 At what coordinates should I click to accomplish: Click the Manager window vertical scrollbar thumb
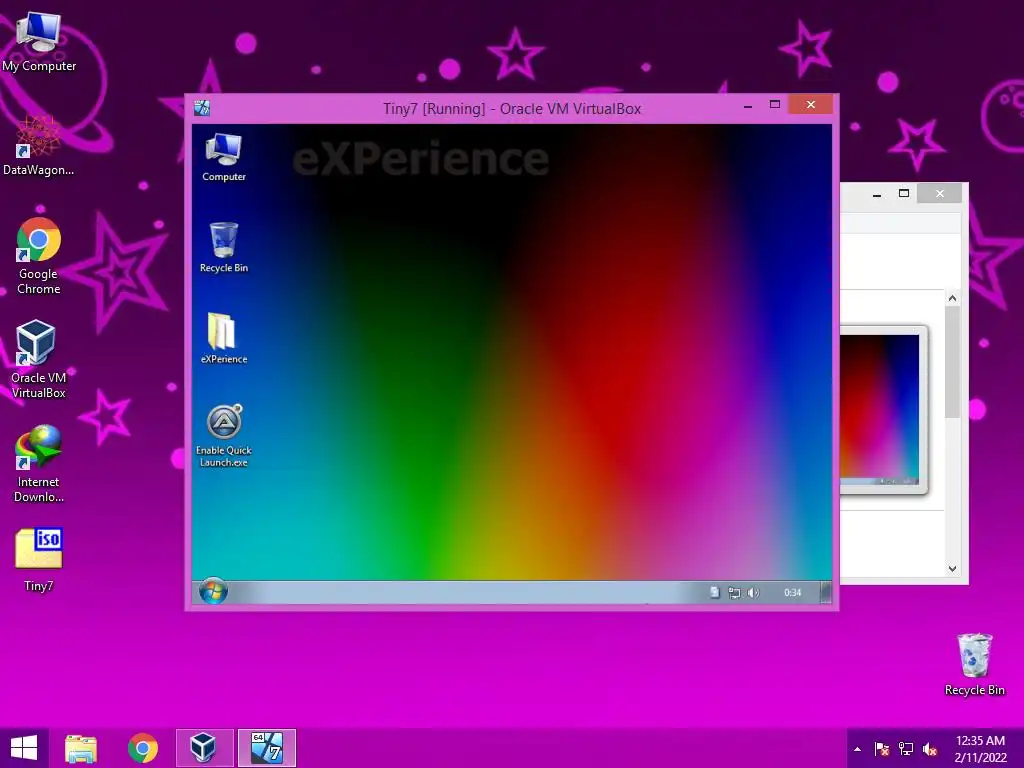(x=952, y=362)
